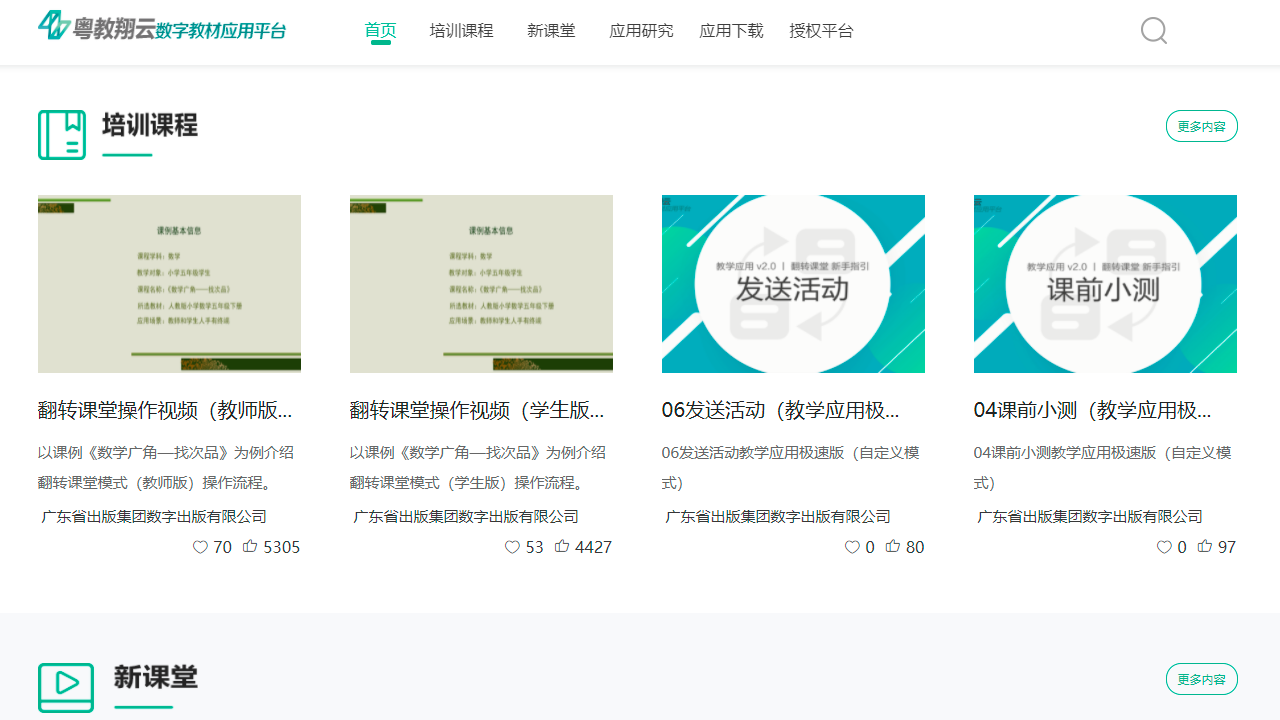Open the 发送活动 course thumbnail
This screenshot has height=720, width=1280.
793,283
